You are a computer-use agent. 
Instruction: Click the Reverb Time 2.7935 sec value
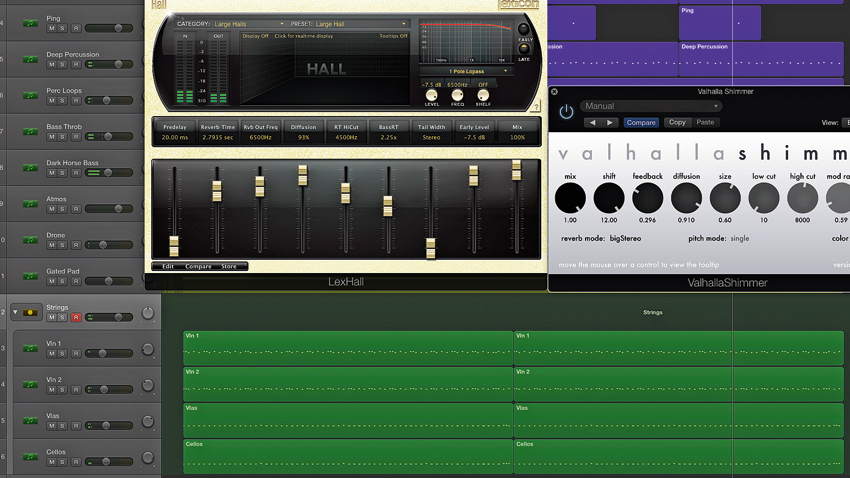(x=218, y=138)
